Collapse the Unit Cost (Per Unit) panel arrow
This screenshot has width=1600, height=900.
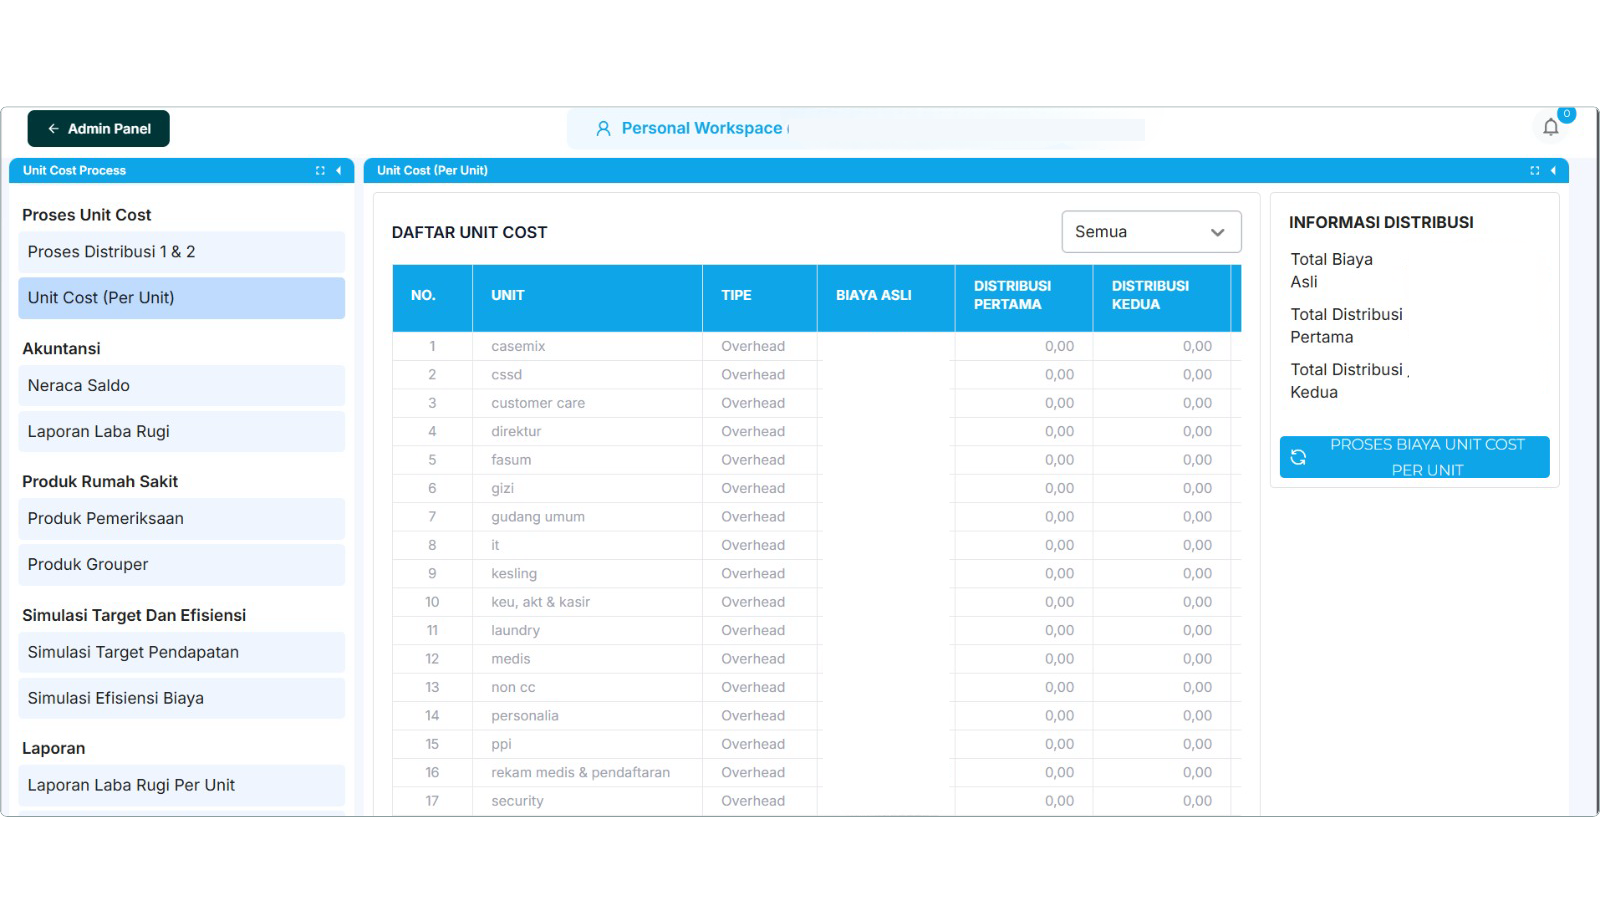point(1553,171)
